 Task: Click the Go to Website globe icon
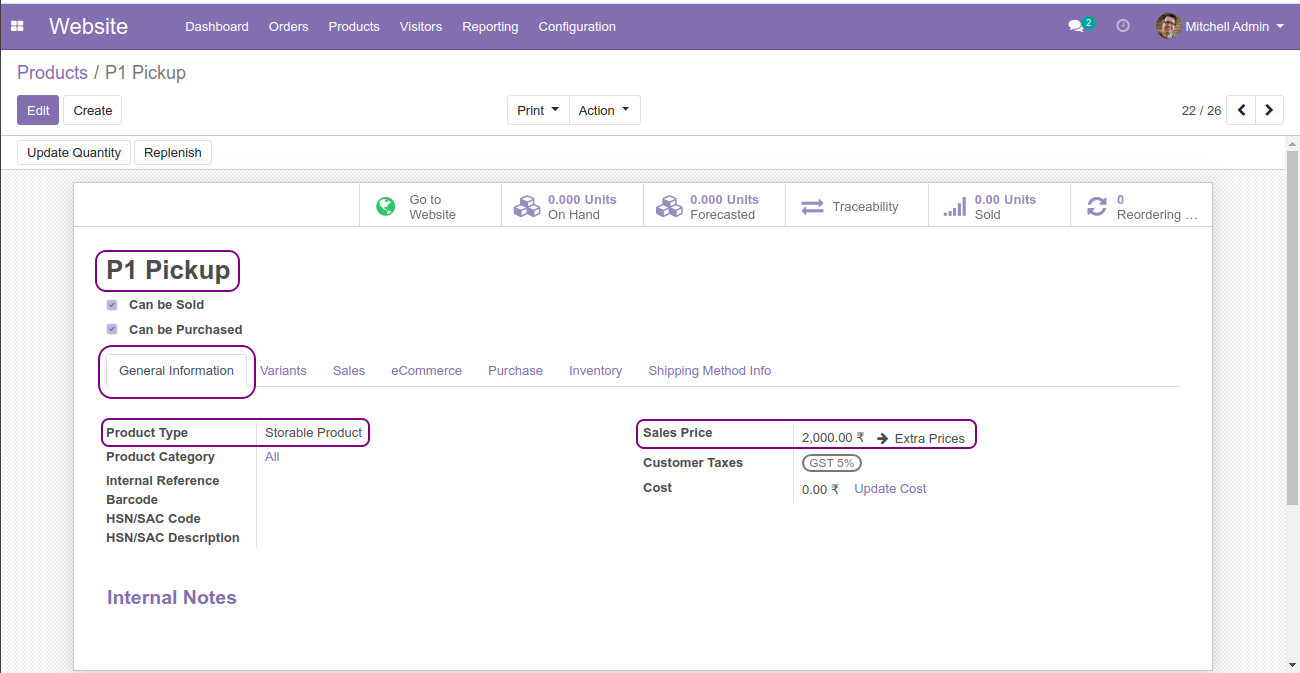[x=386, y=207]
